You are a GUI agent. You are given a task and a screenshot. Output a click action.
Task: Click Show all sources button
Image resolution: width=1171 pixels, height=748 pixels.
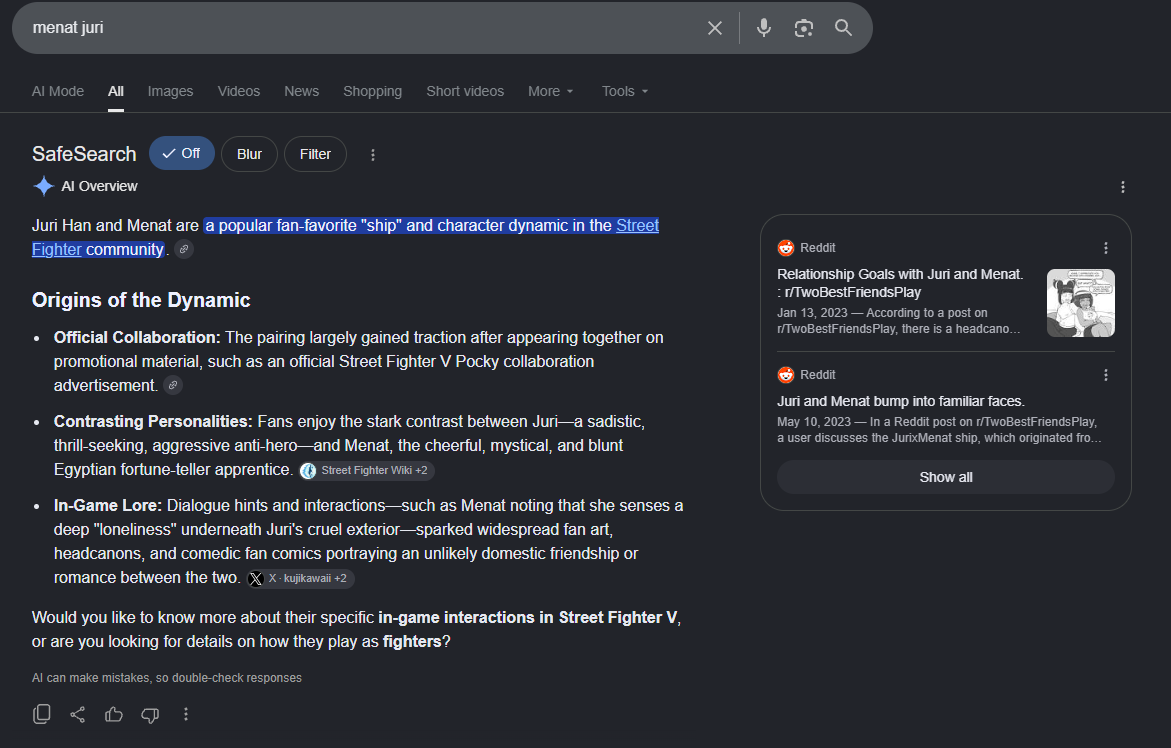coord(945,477)
